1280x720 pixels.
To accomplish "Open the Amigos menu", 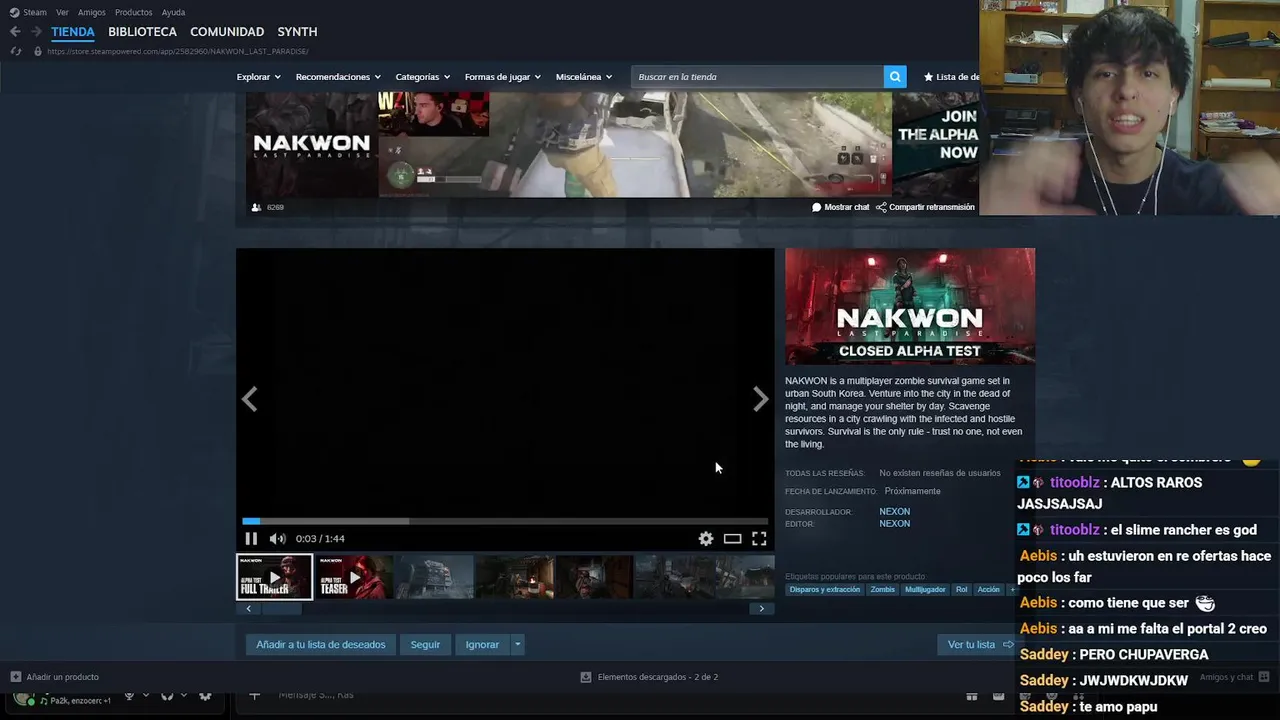I will click(92, 12).
